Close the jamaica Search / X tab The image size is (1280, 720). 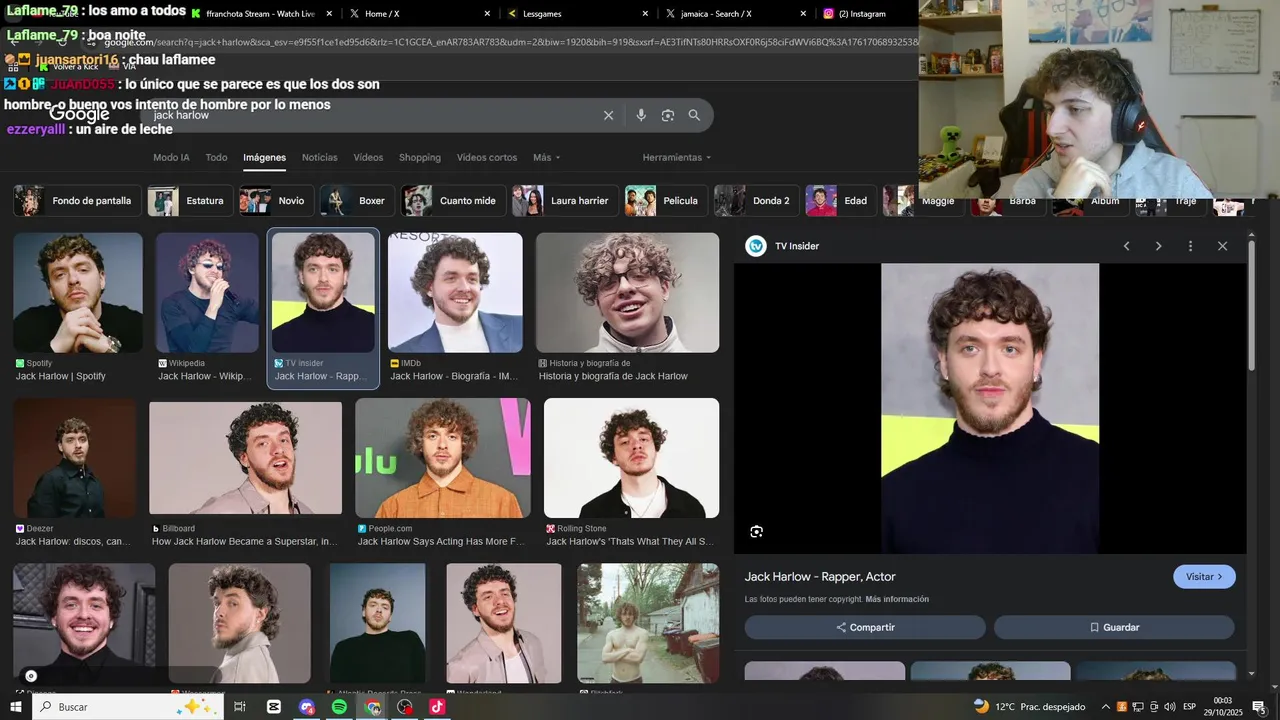click(803, 14)
